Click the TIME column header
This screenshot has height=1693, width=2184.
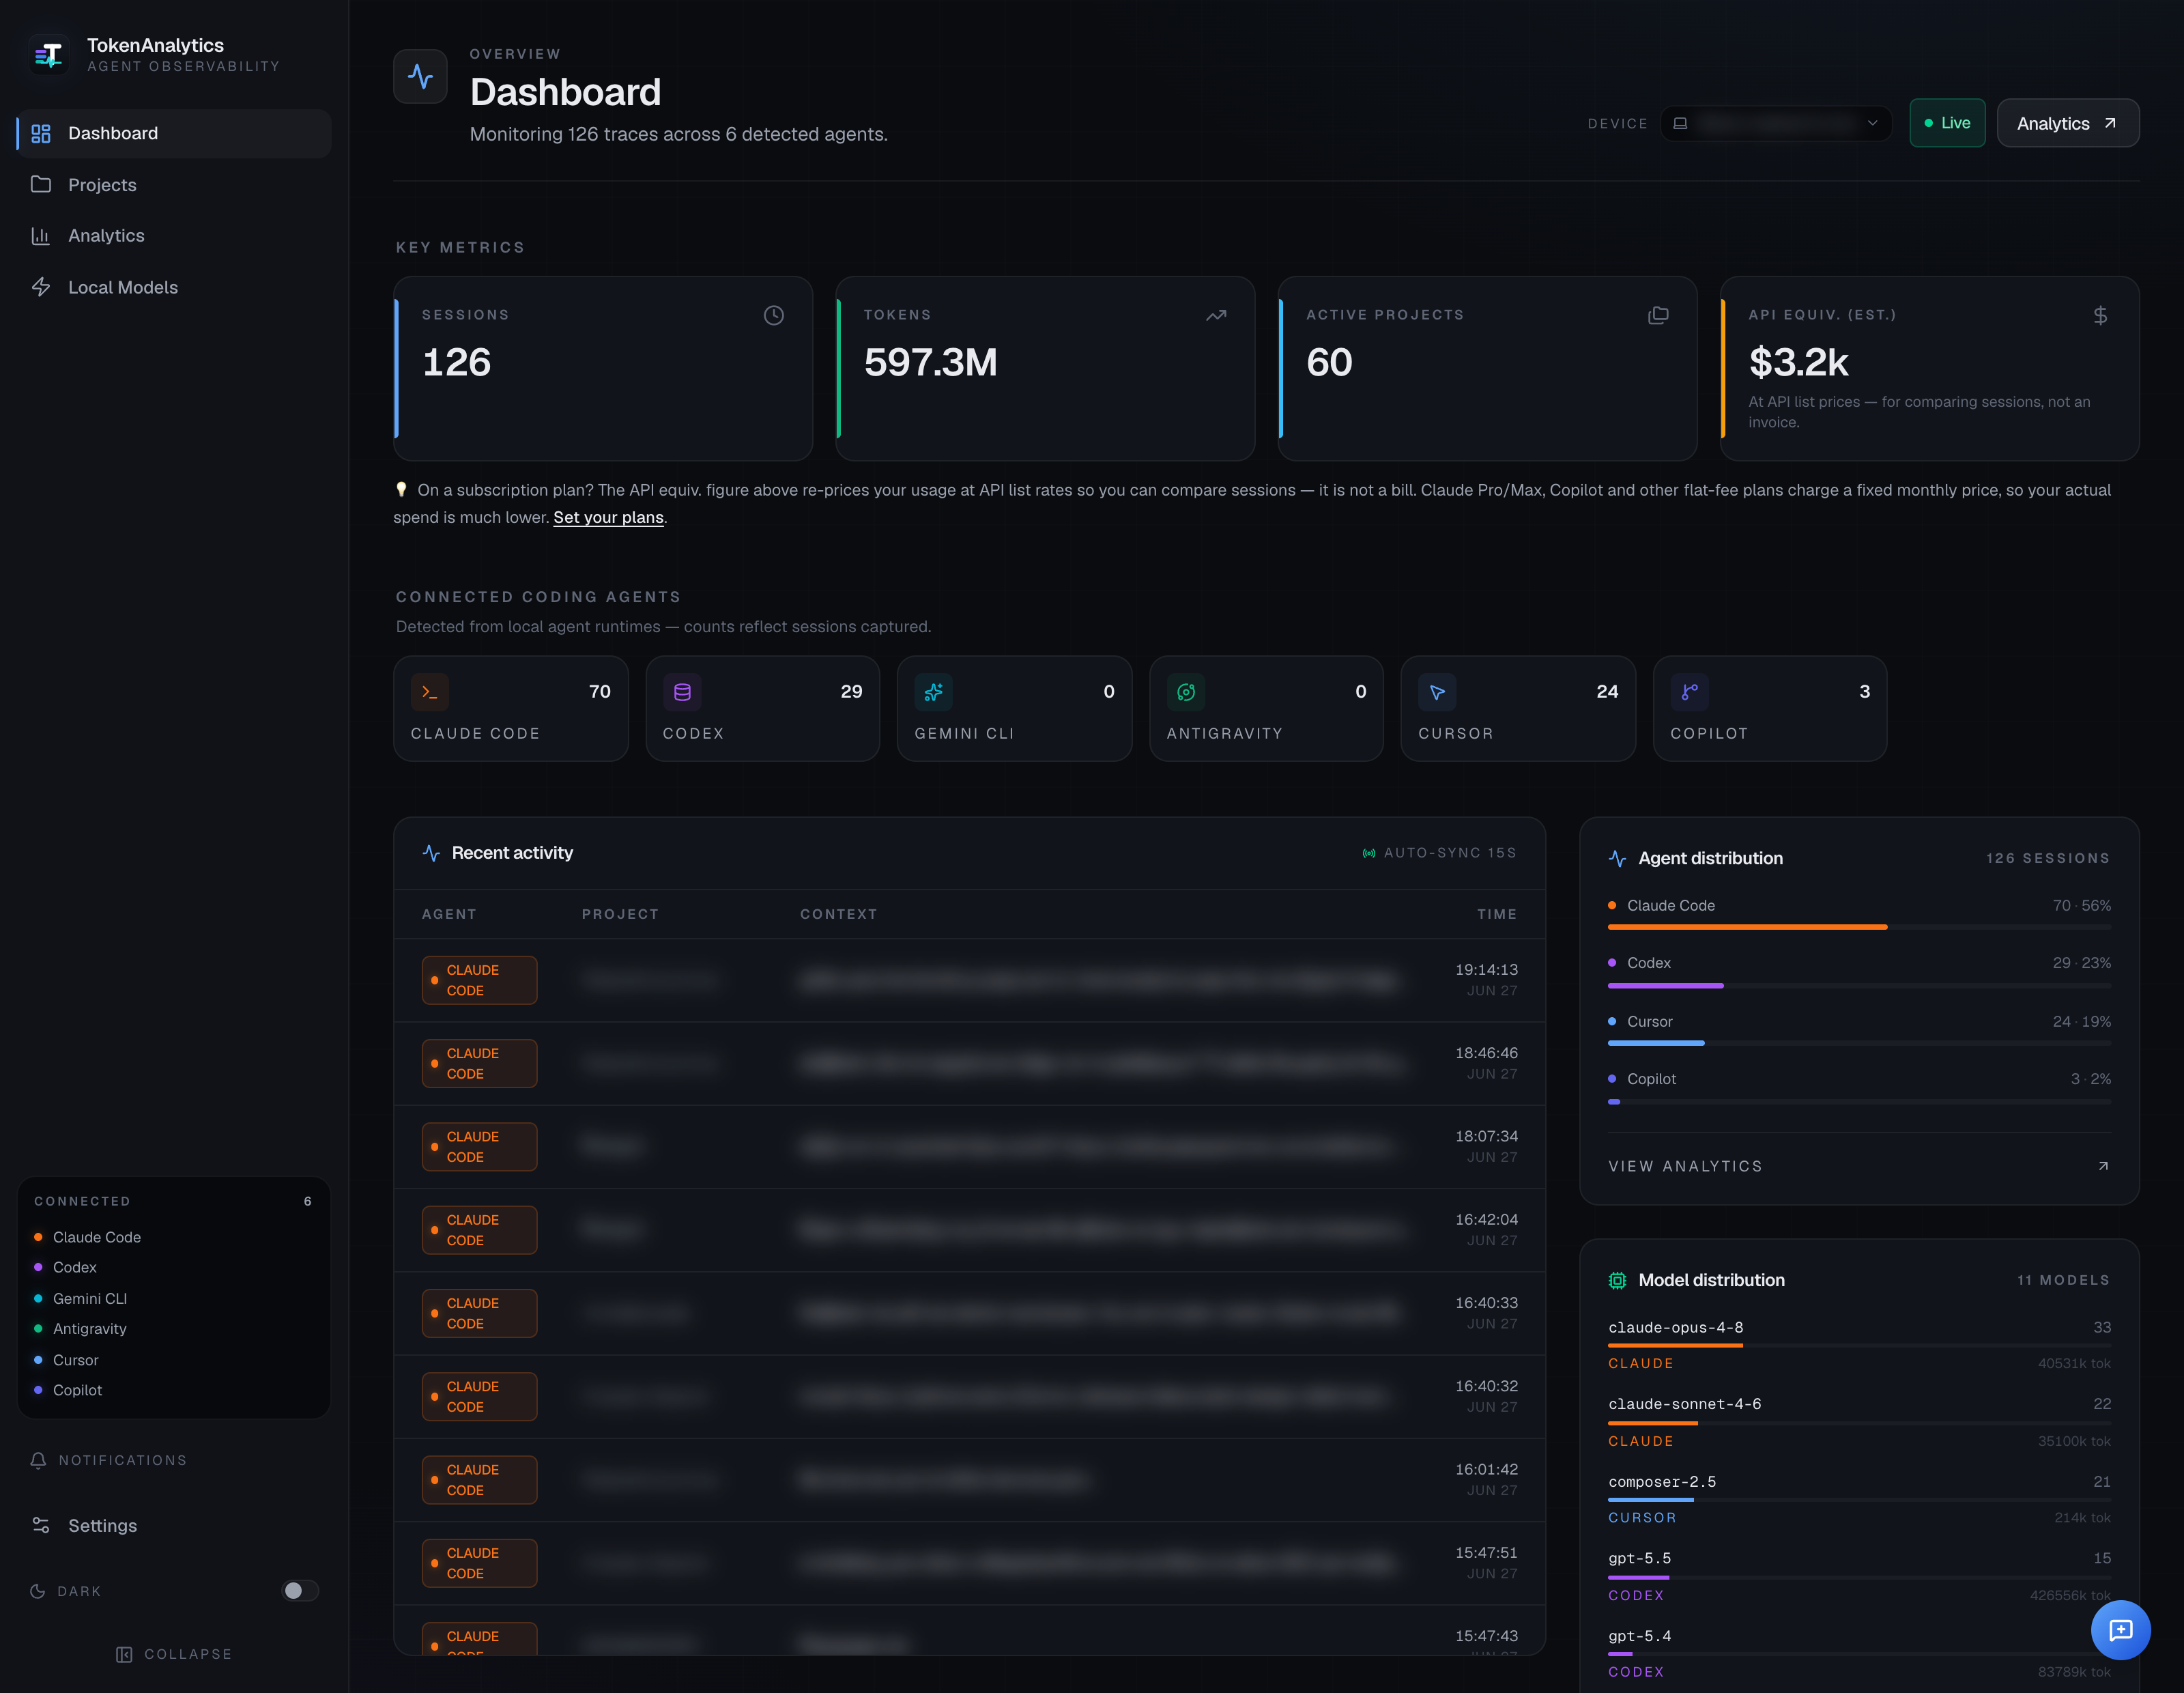[1497, 914]
